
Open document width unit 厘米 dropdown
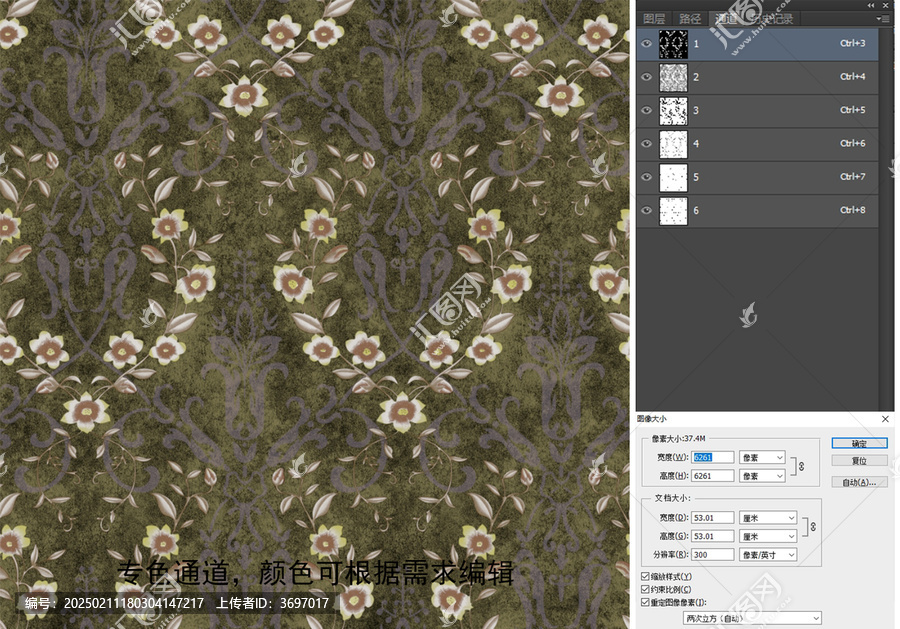point(768,518)
